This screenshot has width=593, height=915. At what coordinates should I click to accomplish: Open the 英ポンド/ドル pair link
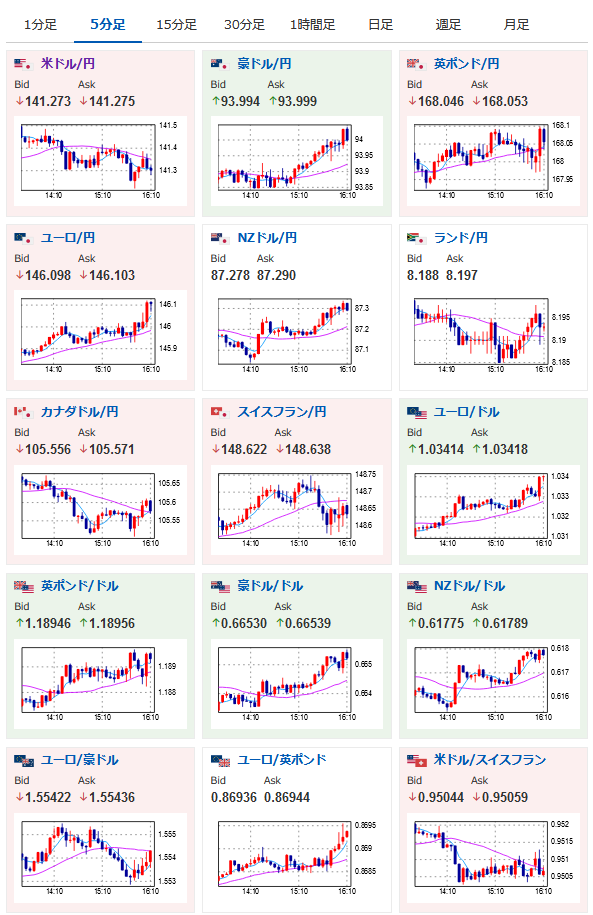79,585
